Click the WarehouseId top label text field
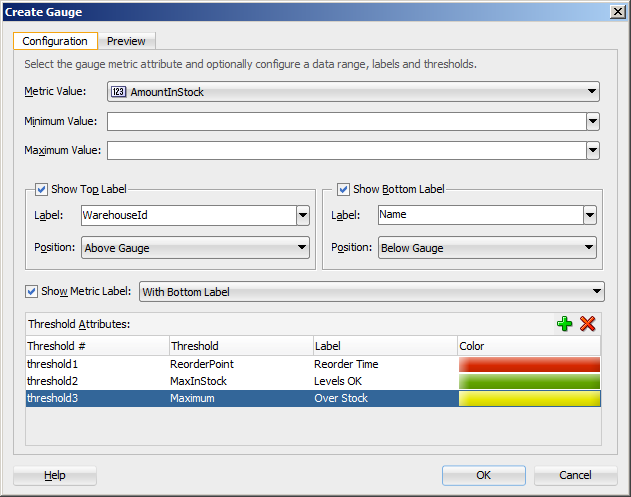Image resolution: width=631 pixels, height=497 pixels. 189,215
